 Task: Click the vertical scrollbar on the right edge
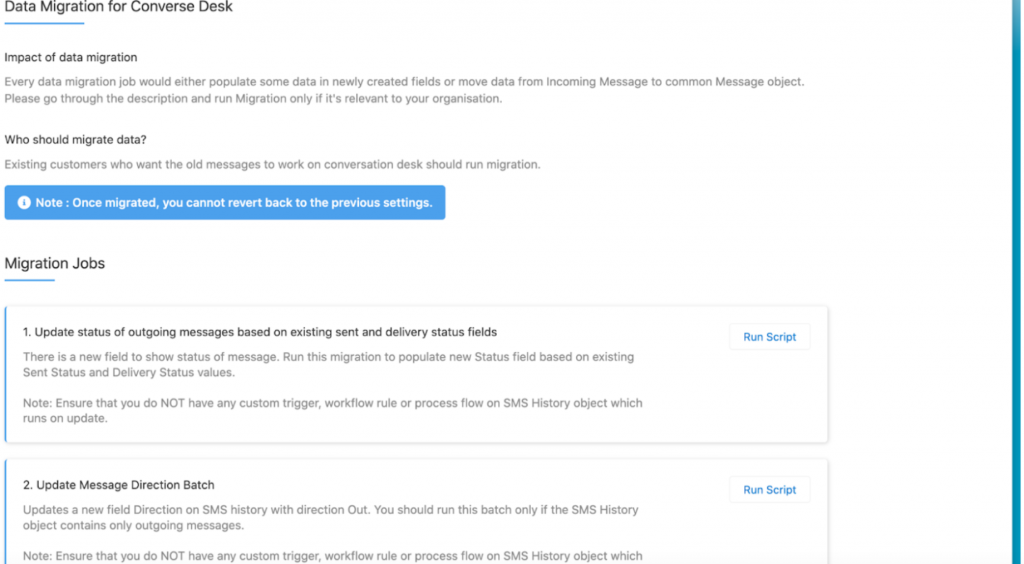pos(1016,280)
